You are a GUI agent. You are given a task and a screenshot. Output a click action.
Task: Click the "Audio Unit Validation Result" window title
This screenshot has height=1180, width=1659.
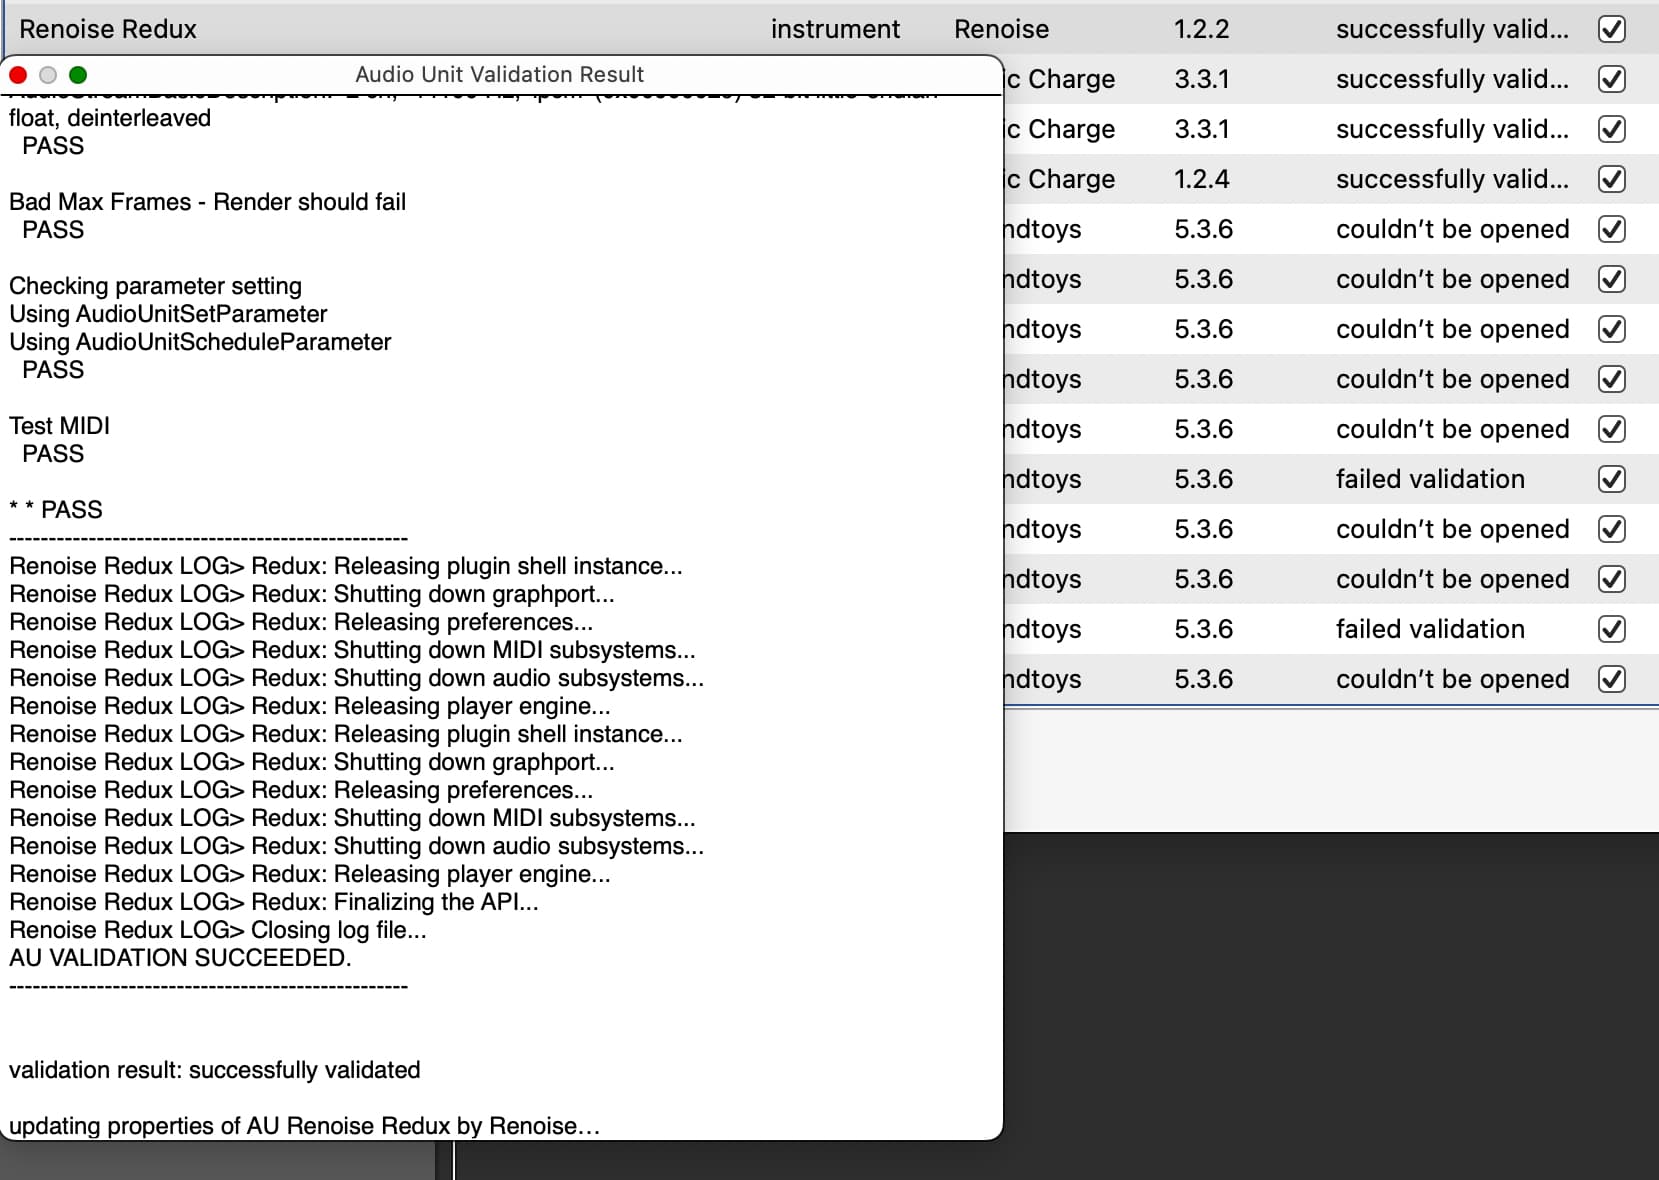pyautogui.click(x=500, y=75)
